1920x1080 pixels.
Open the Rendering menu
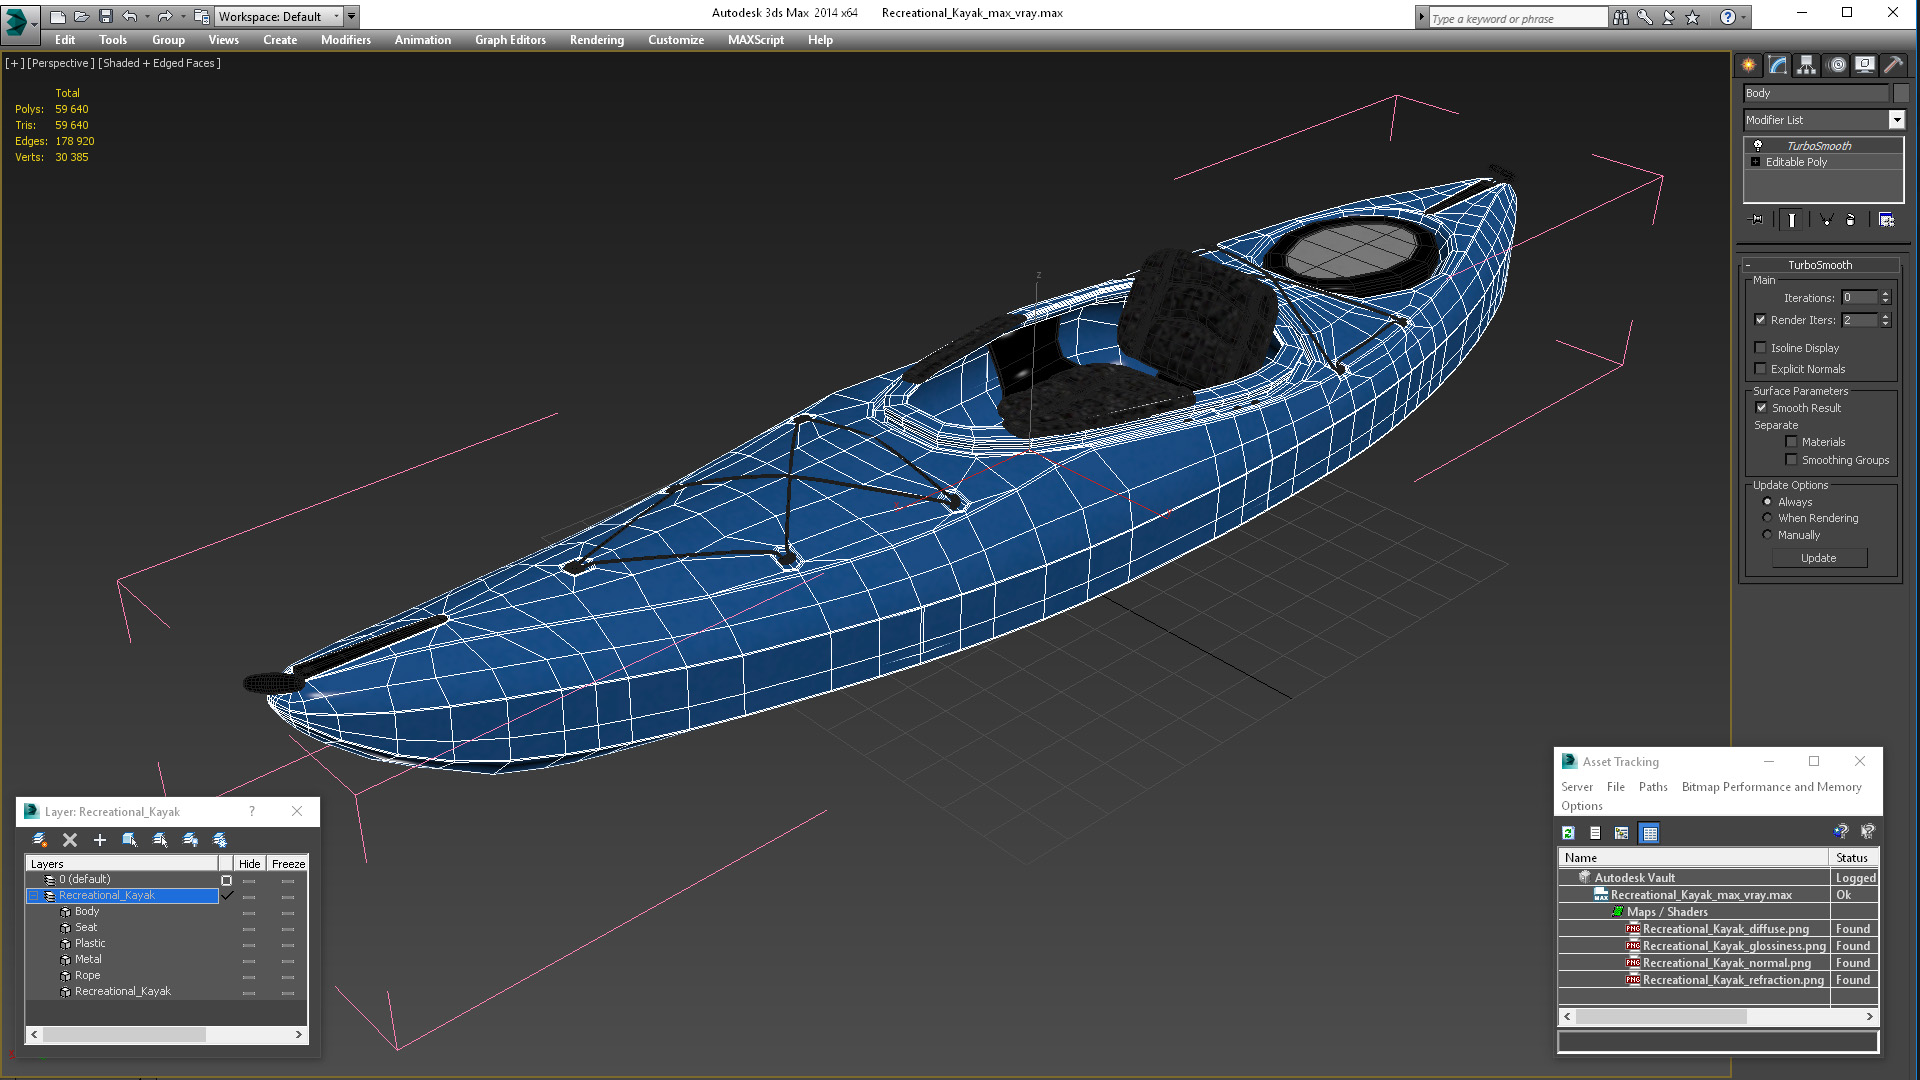(x=597, y=40)
